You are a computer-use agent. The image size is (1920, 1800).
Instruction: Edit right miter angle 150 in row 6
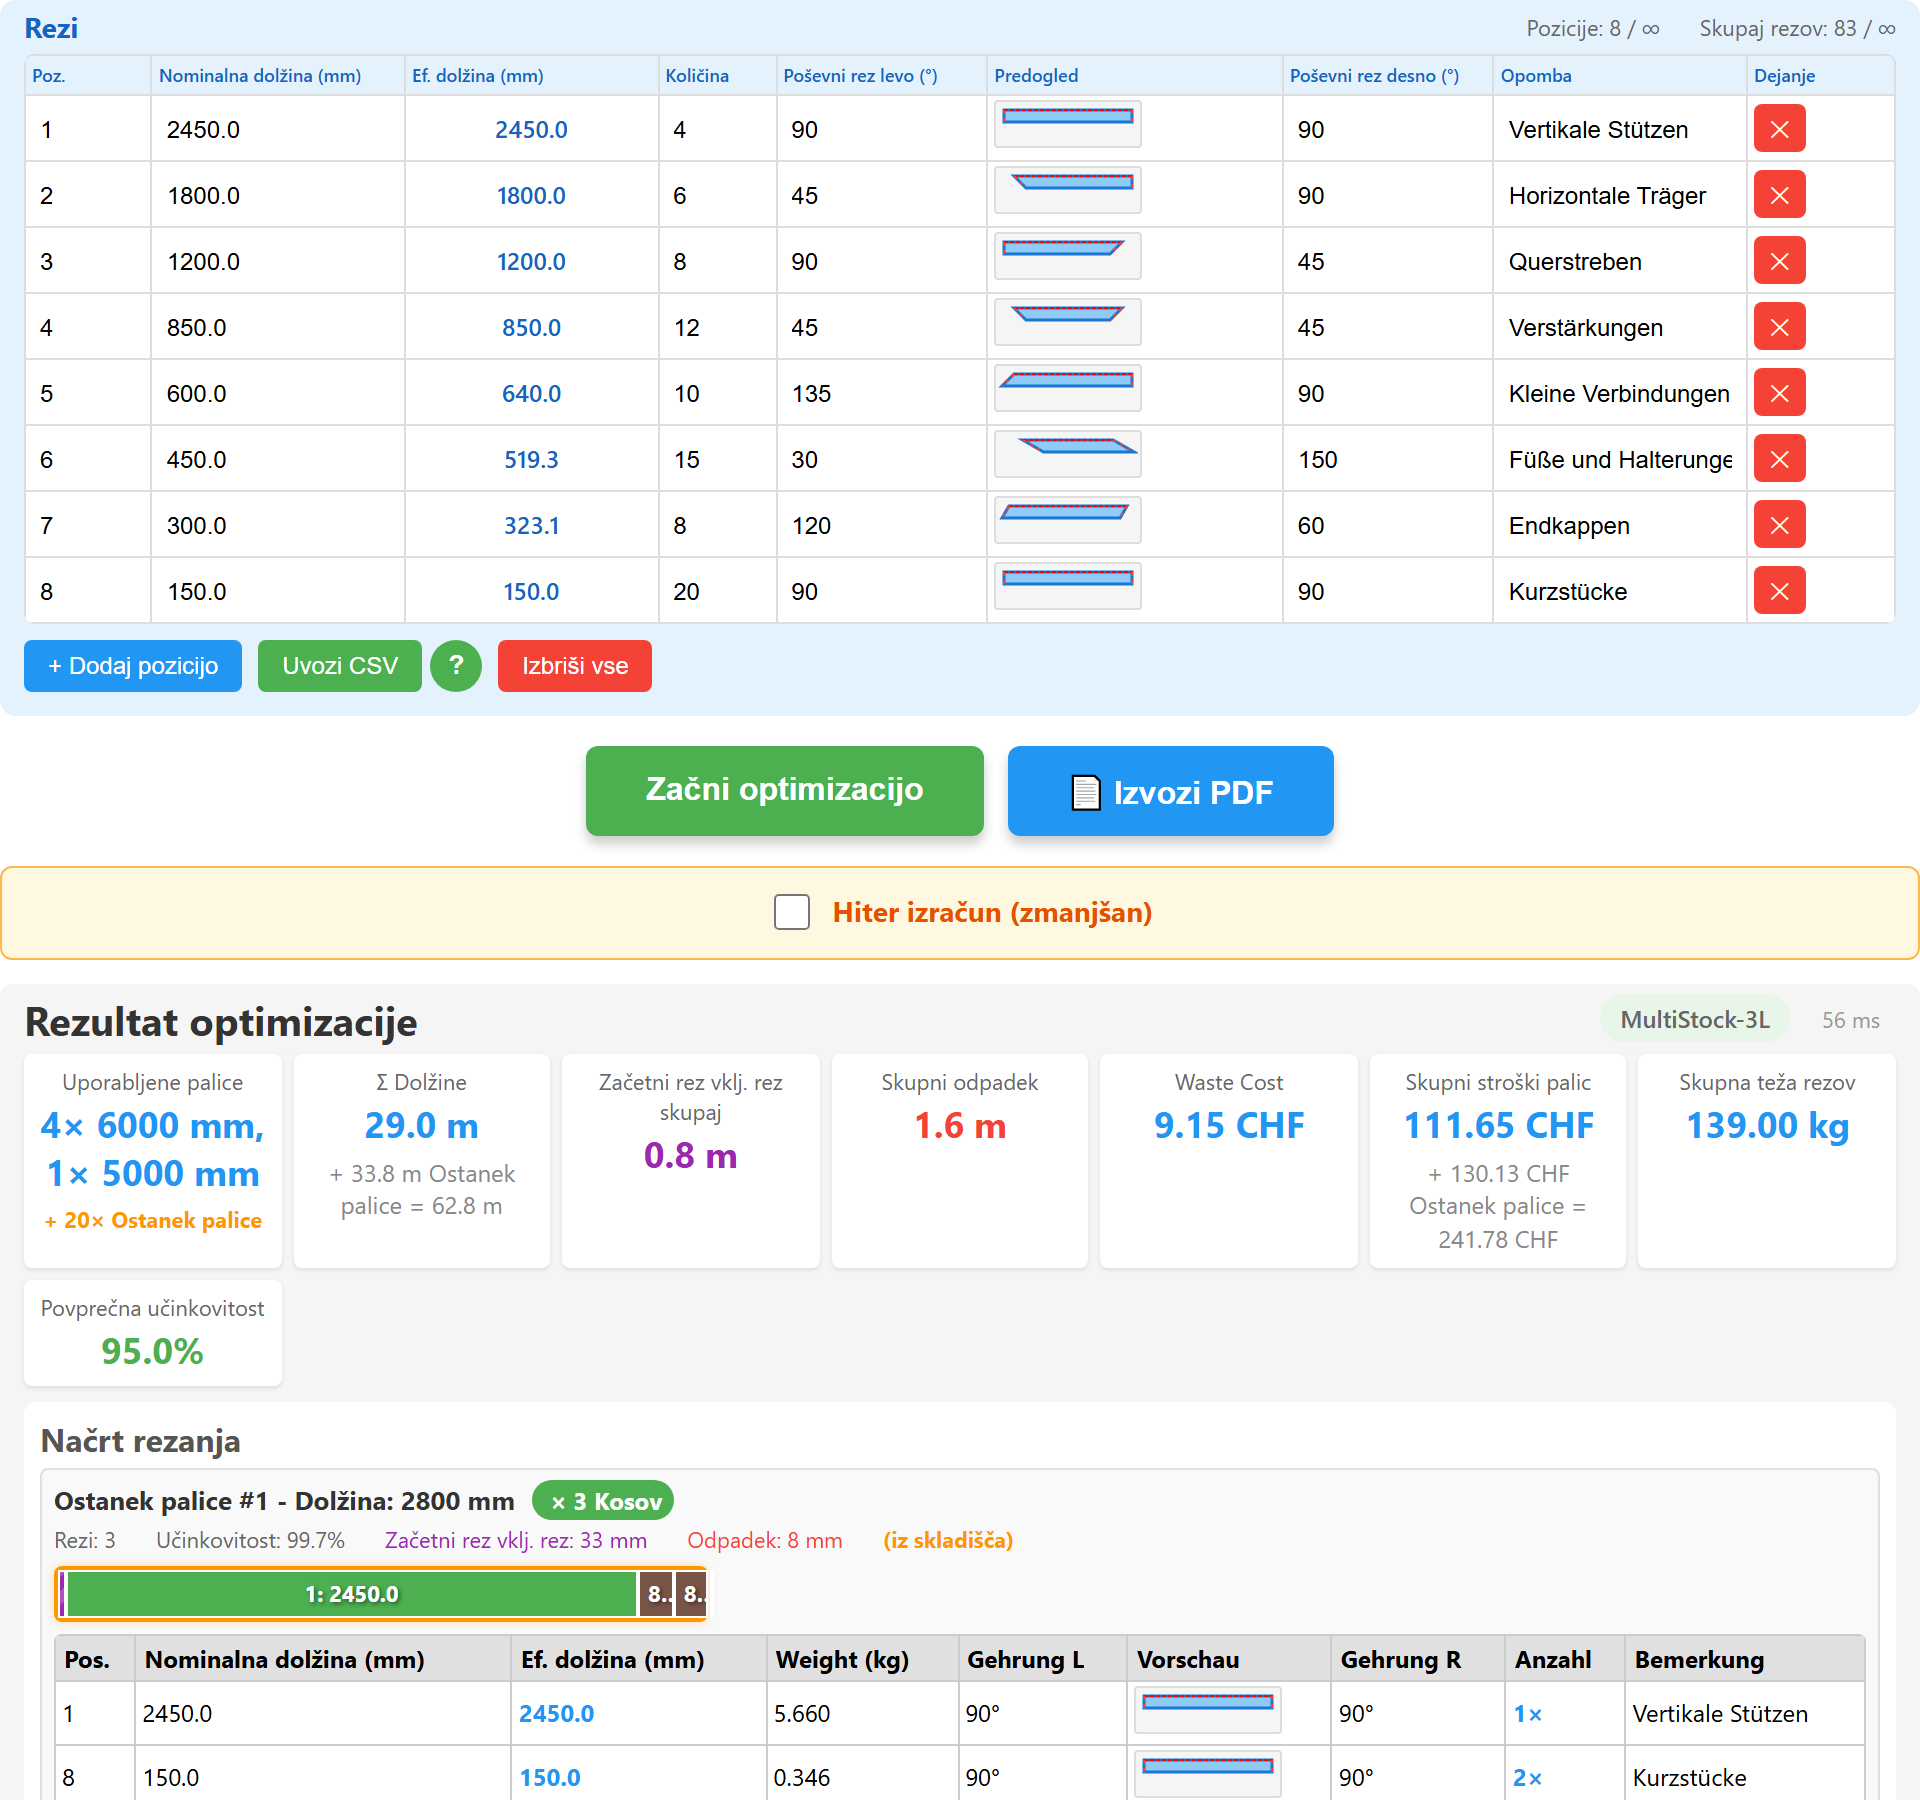click(x=1387, y=460)
